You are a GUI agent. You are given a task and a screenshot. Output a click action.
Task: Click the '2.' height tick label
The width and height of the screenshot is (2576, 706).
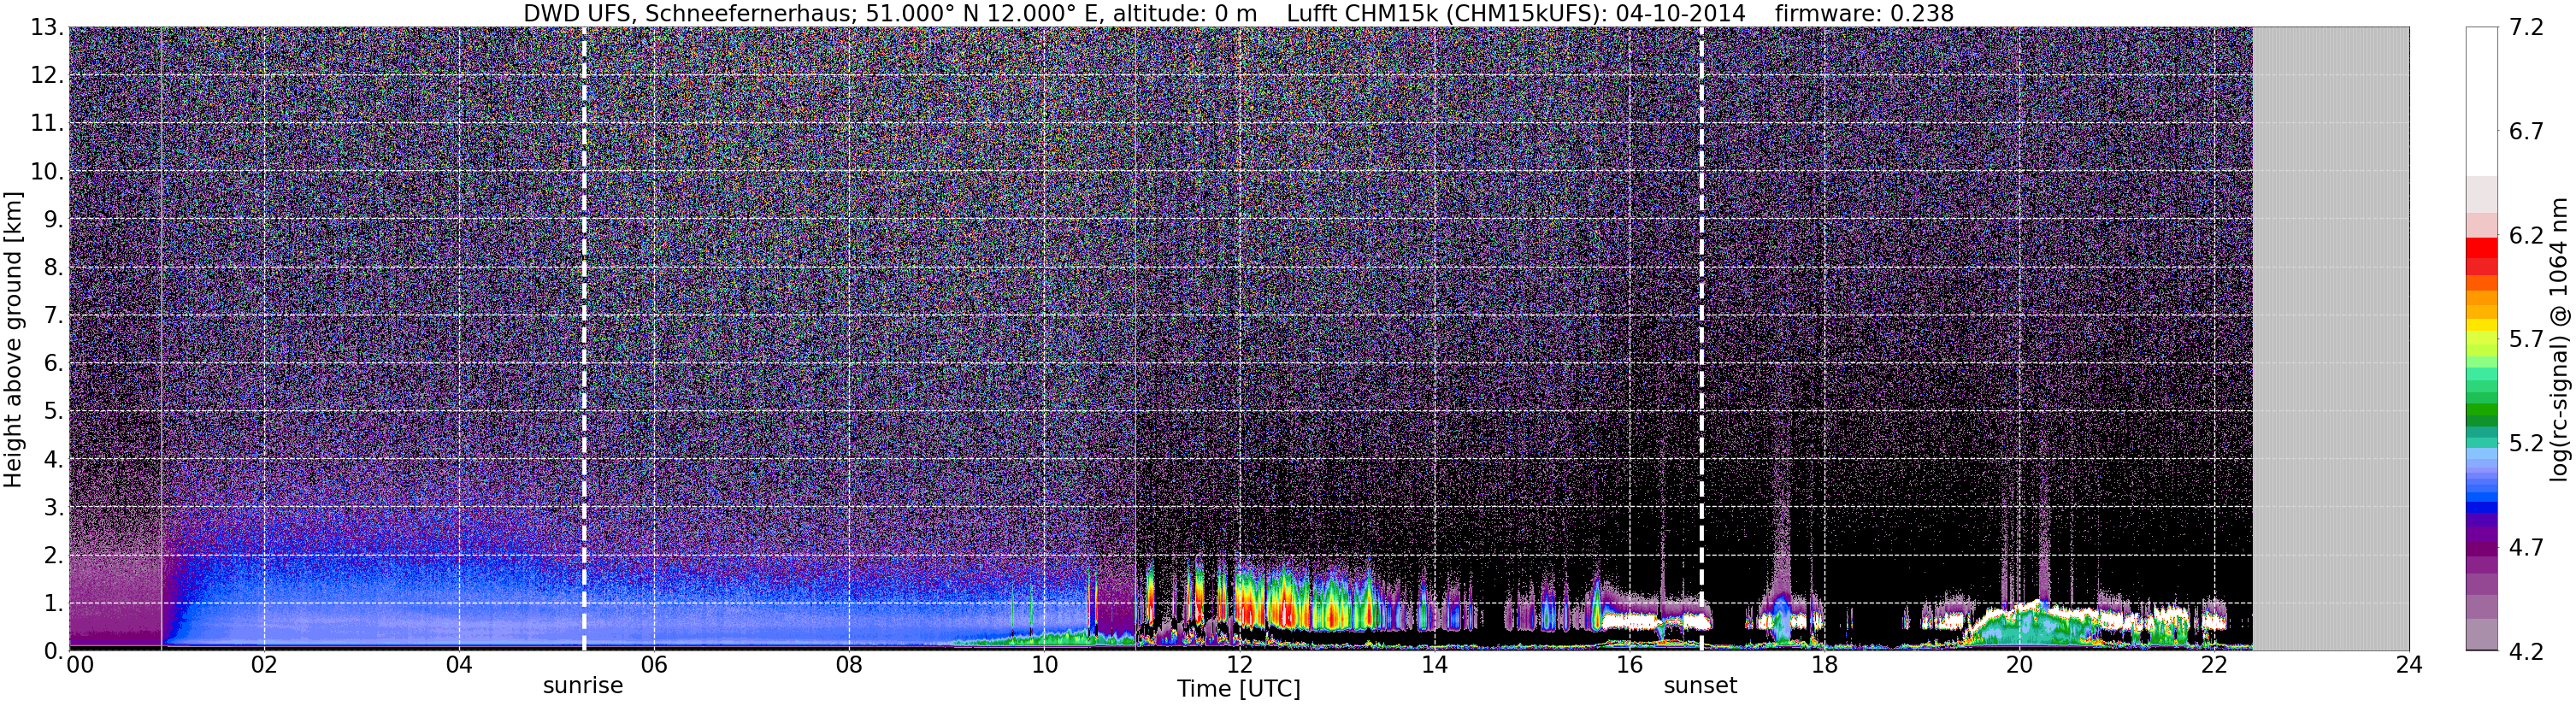click(54, 555)
